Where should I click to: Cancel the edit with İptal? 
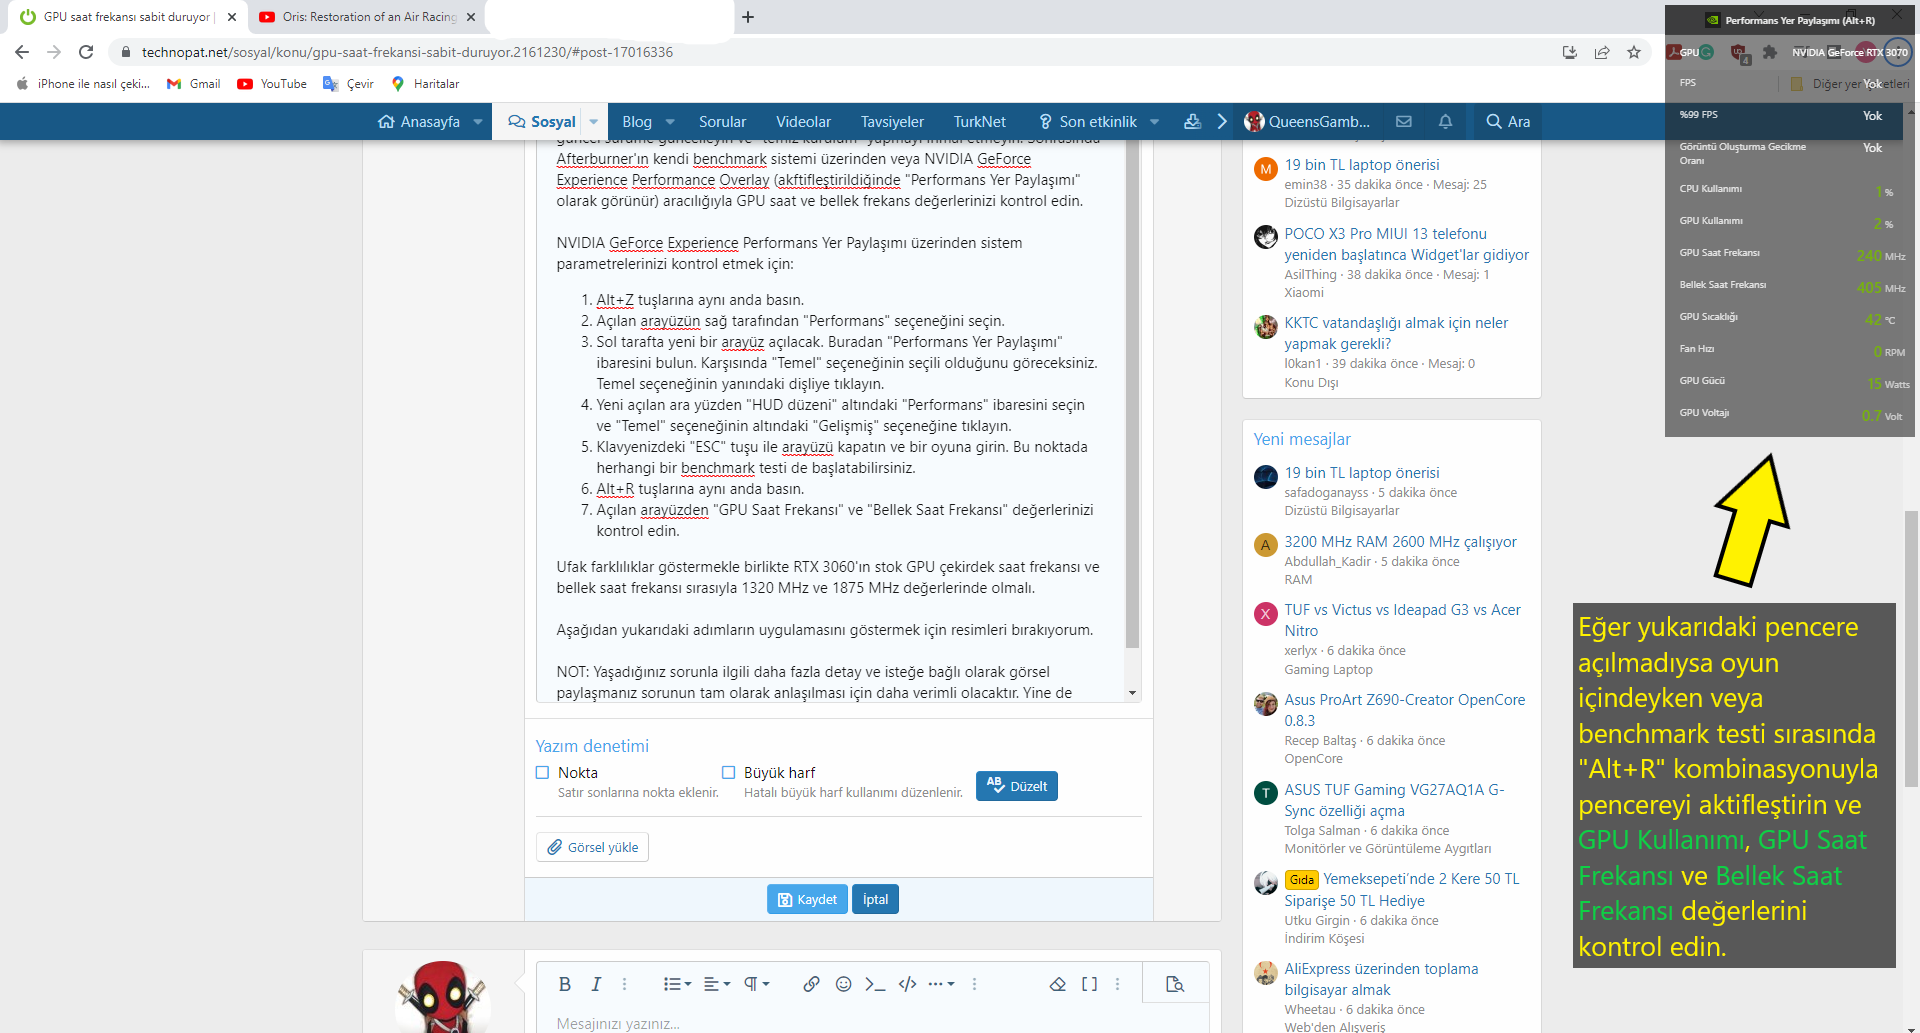pyautogui.click(x=875, y=899)
